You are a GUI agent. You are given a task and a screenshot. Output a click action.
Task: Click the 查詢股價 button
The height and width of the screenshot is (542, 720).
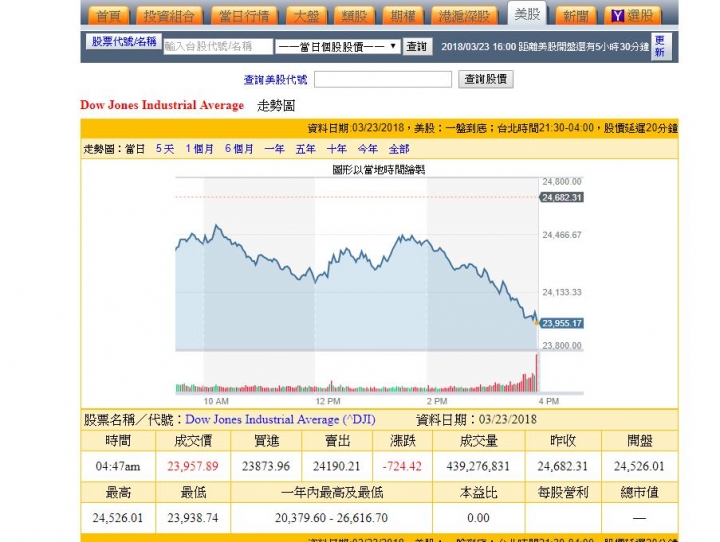(x=485, y=79)
